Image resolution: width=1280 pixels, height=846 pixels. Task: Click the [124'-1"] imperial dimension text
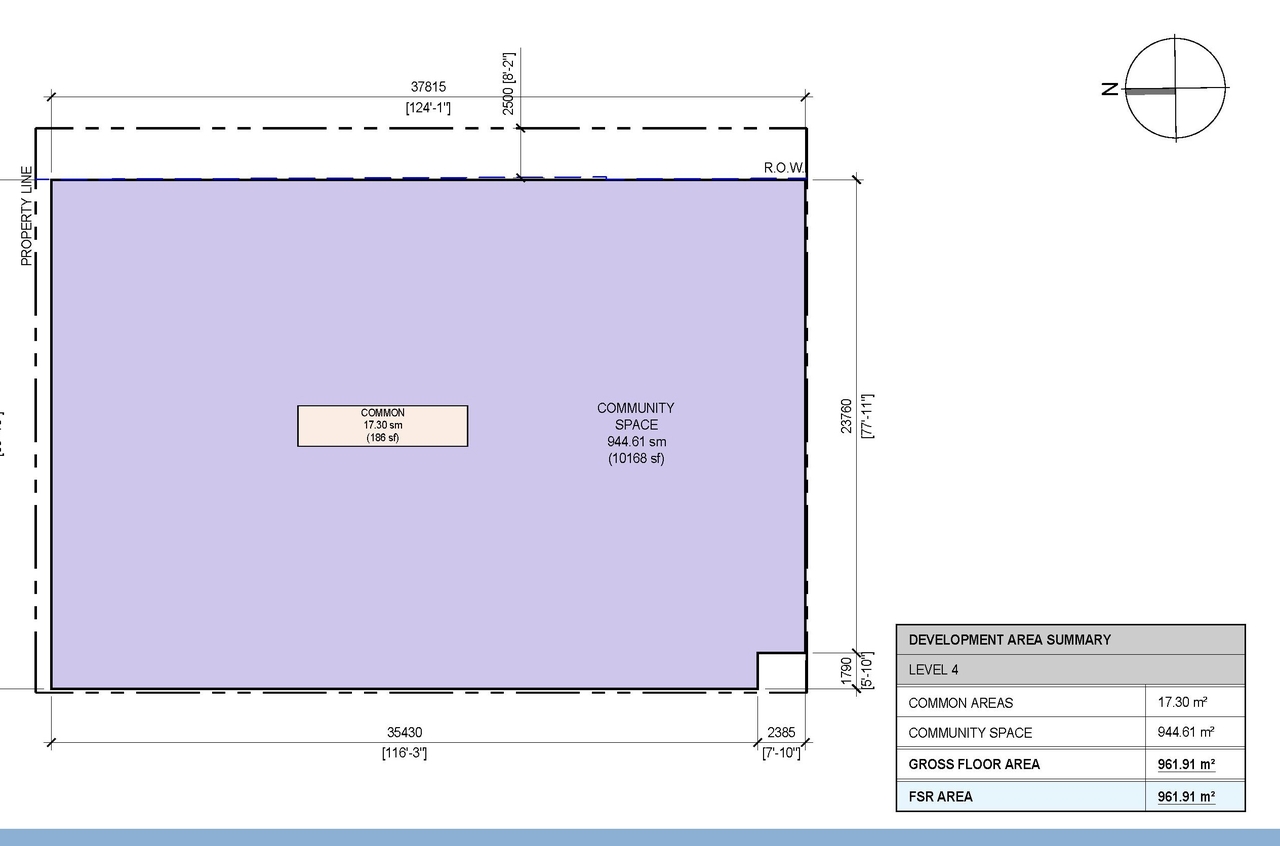pyautogui.click(x=428, y=107)
